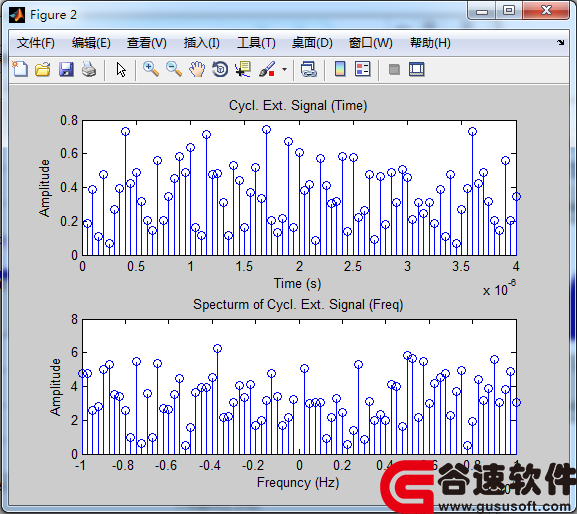Click the '1.5' x-tick label on time plot
This screenshot has width=577, height=514.
[244, 266]
